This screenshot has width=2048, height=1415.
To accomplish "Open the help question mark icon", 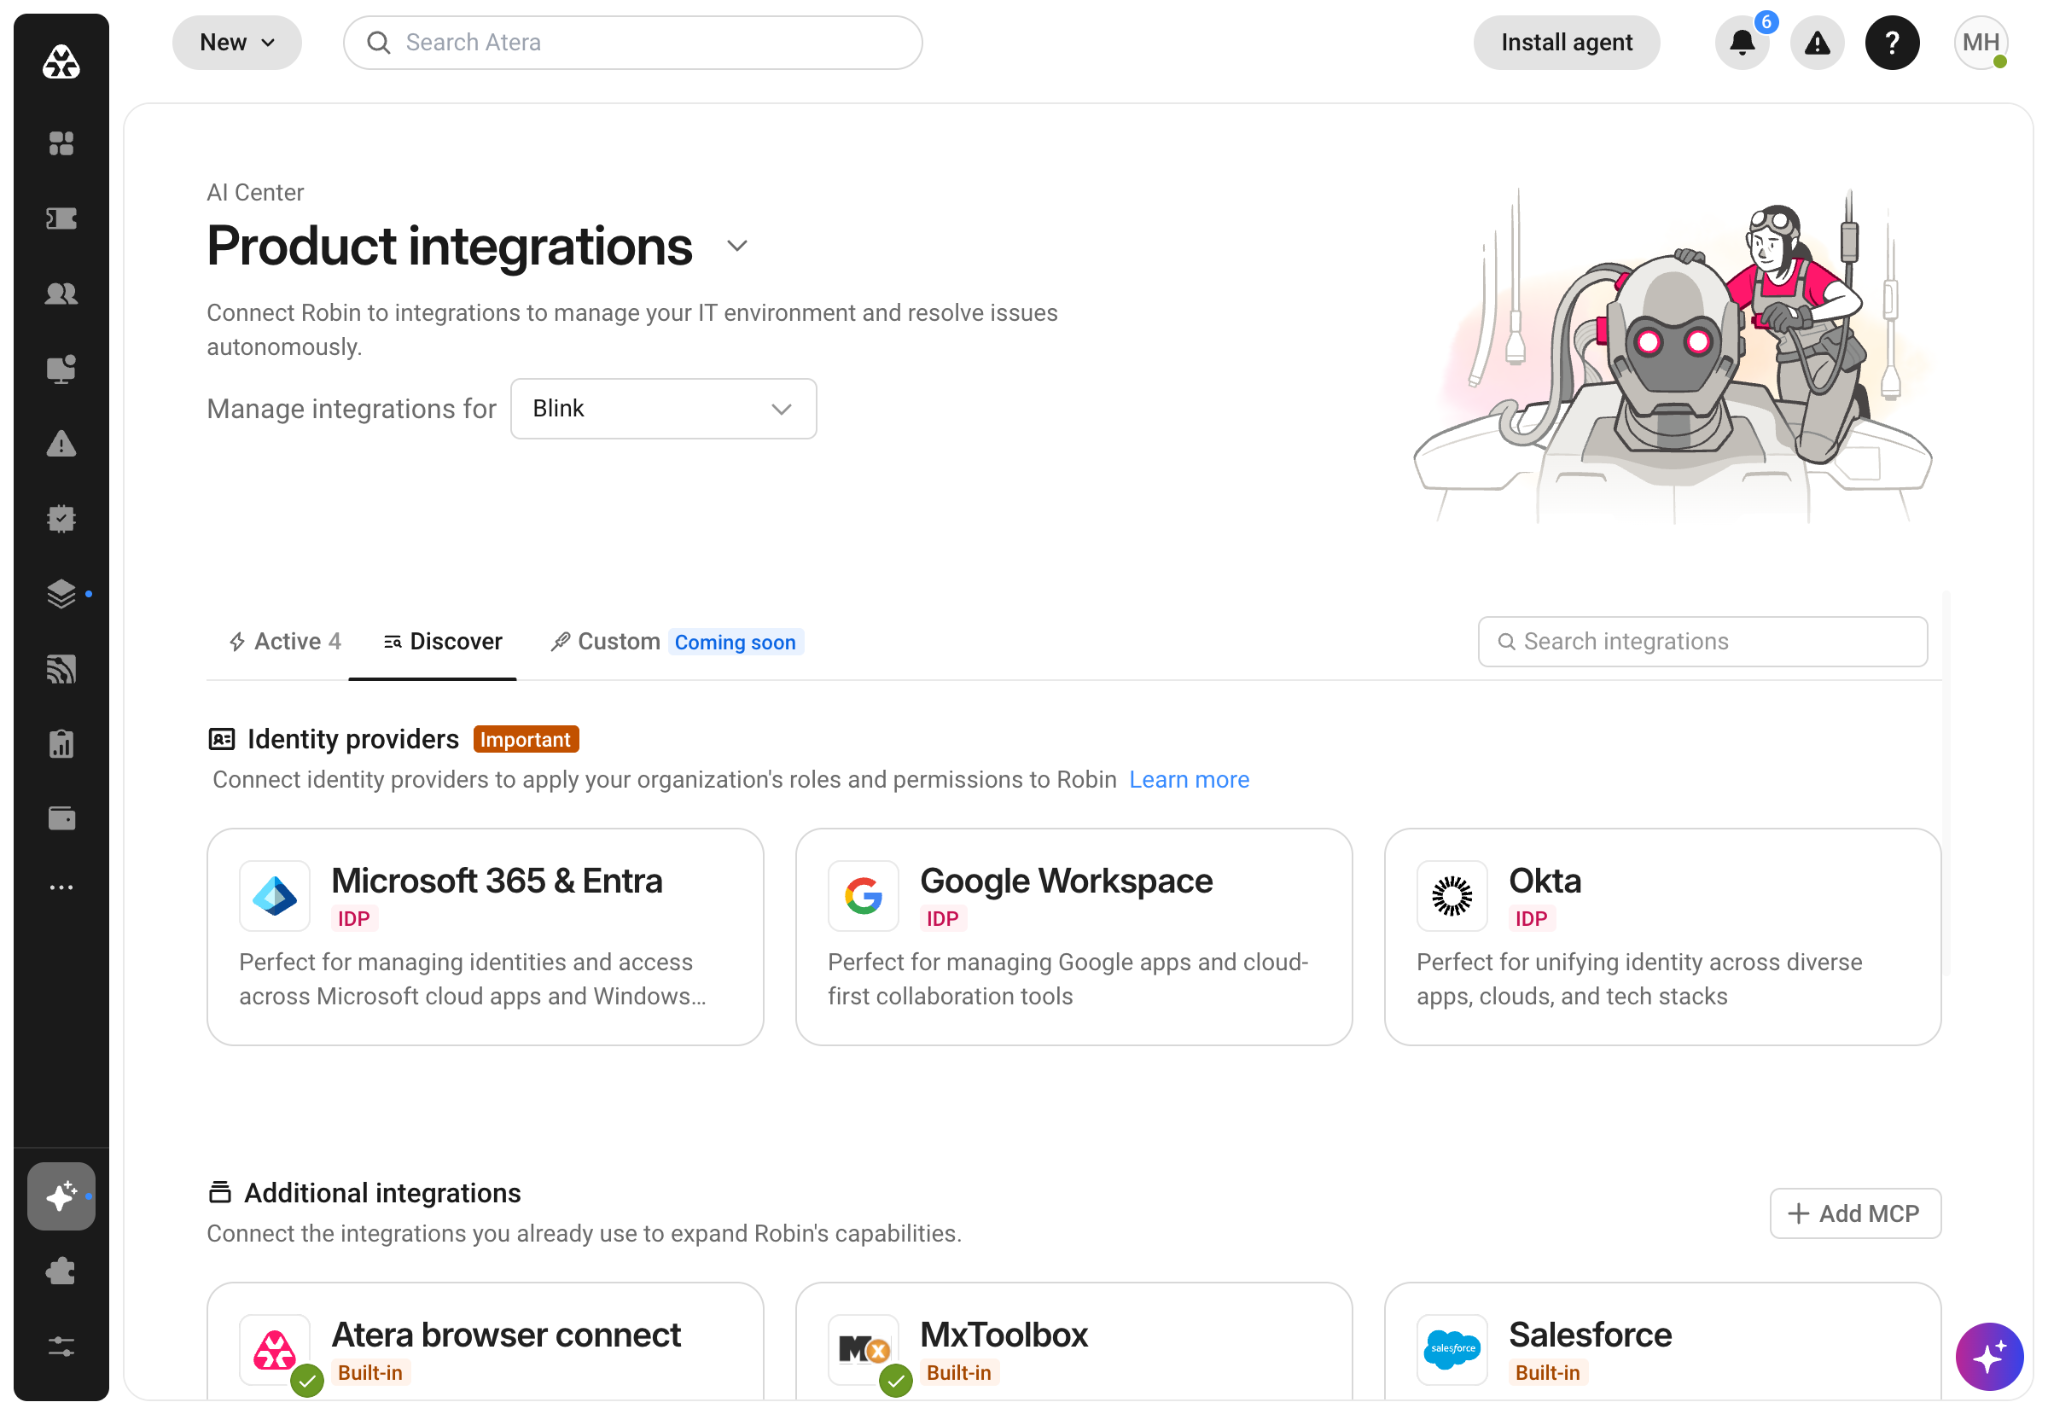I will (1892, 43).
